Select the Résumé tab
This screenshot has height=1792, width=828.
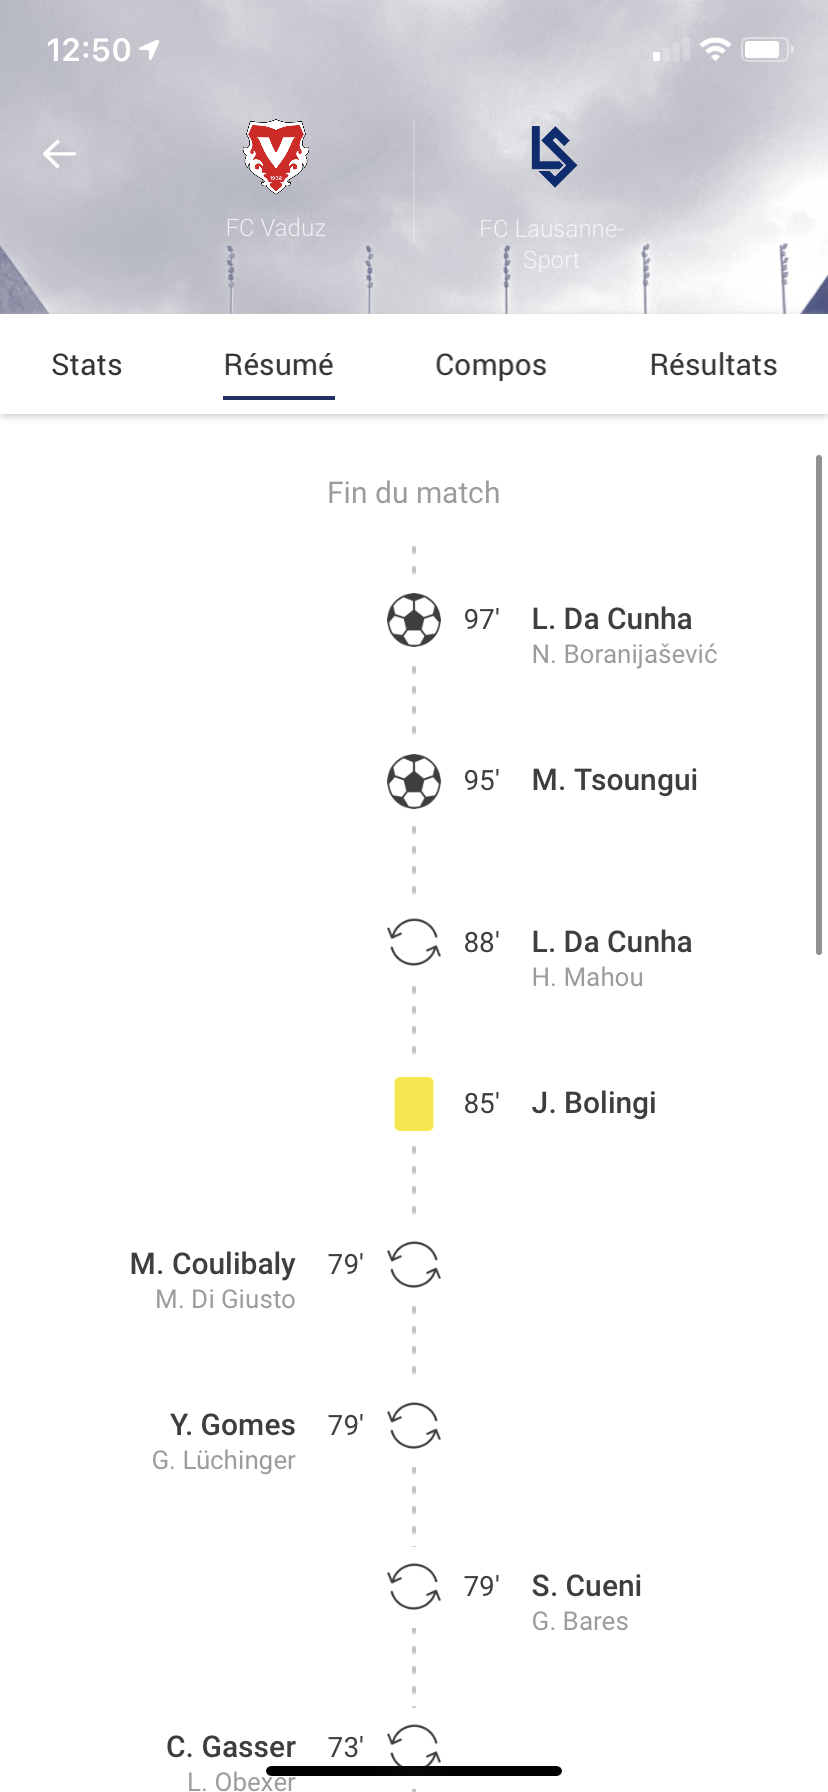[x=279, y=365]
